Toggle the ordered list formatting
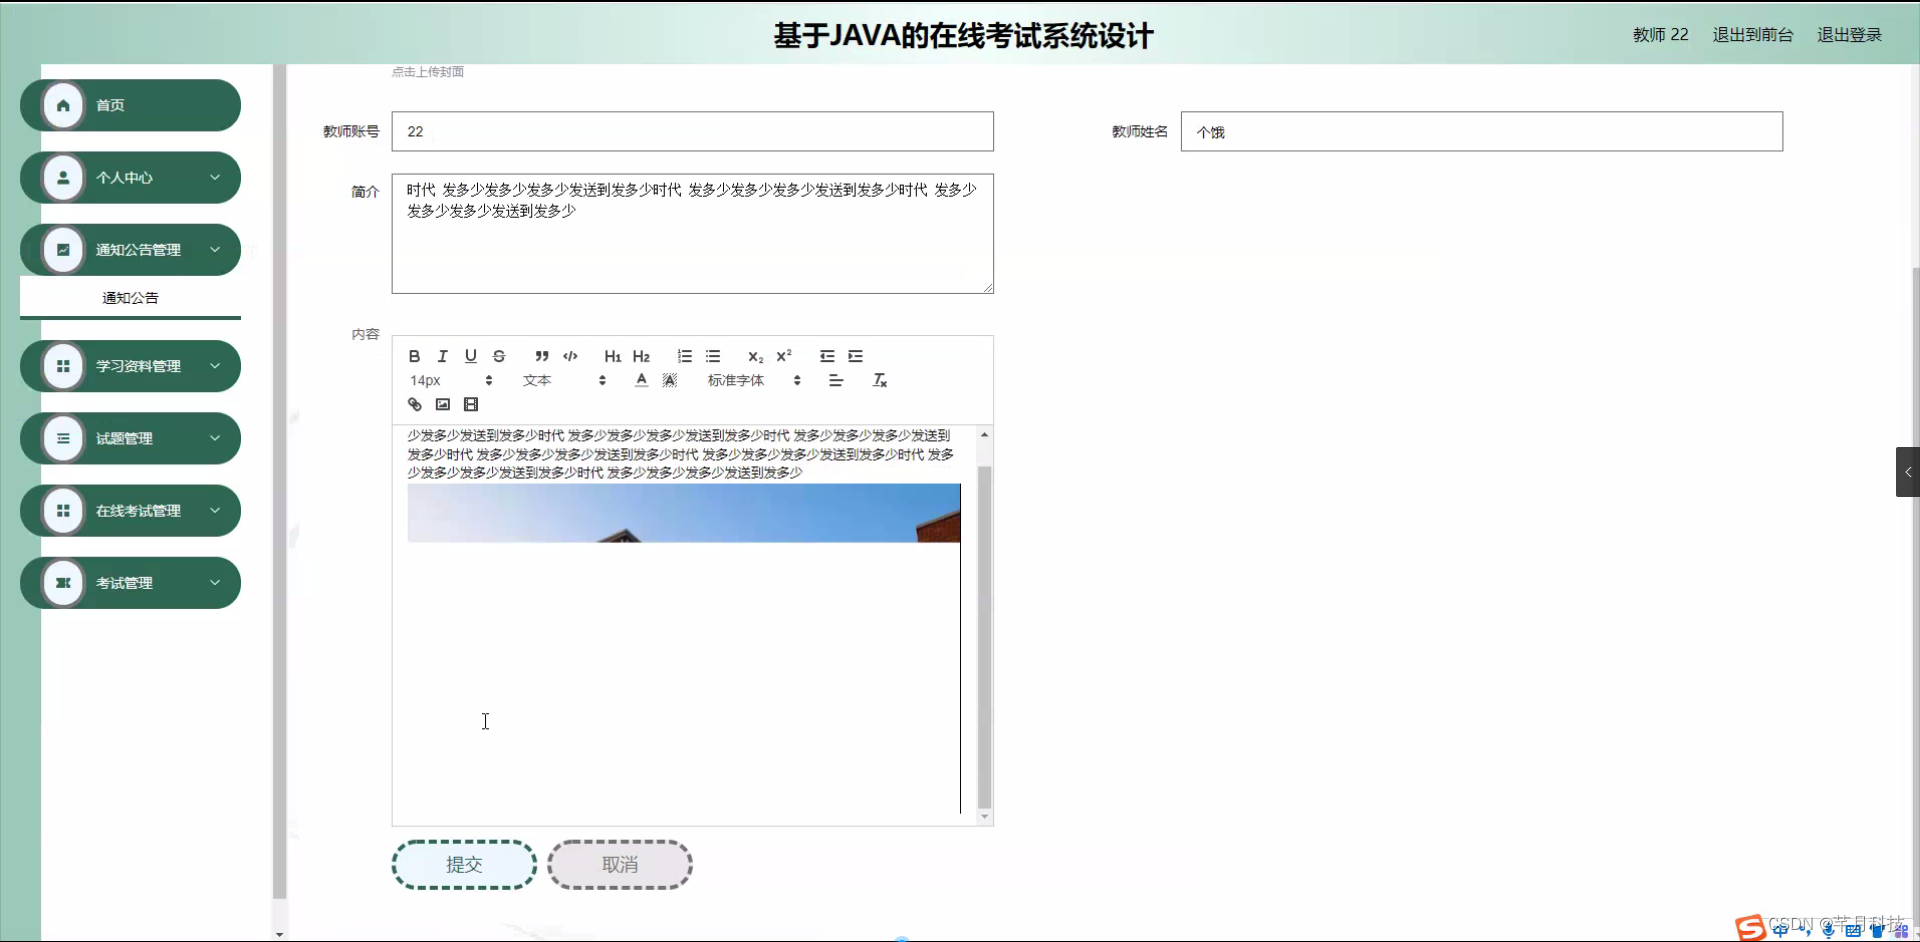This screenshot has height=942, width=1920. point(684,356)
